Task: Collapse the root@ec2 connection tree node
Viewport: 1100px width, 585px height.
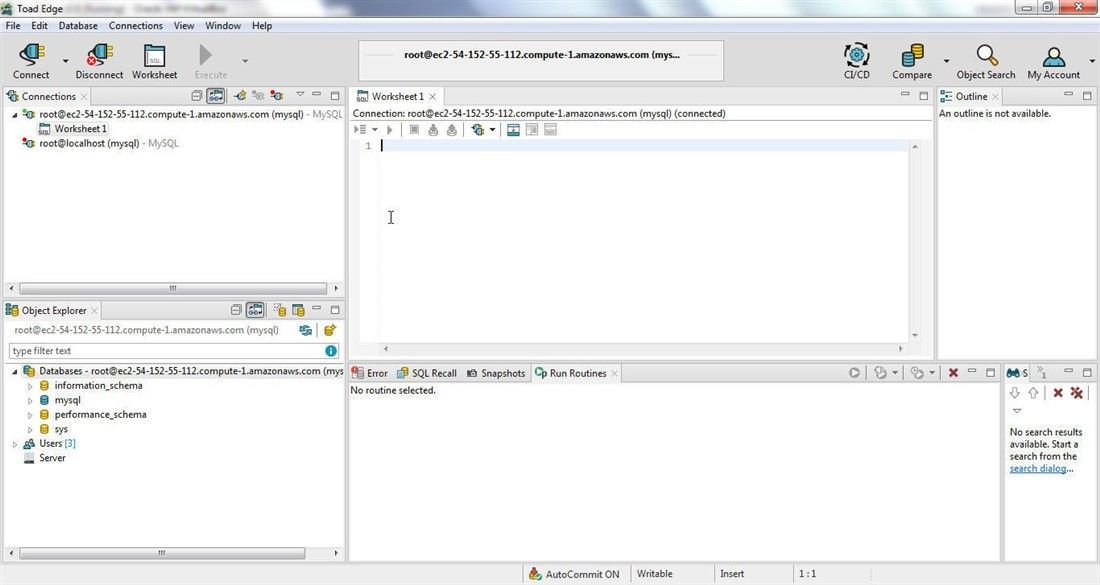Action: (15, 114)
